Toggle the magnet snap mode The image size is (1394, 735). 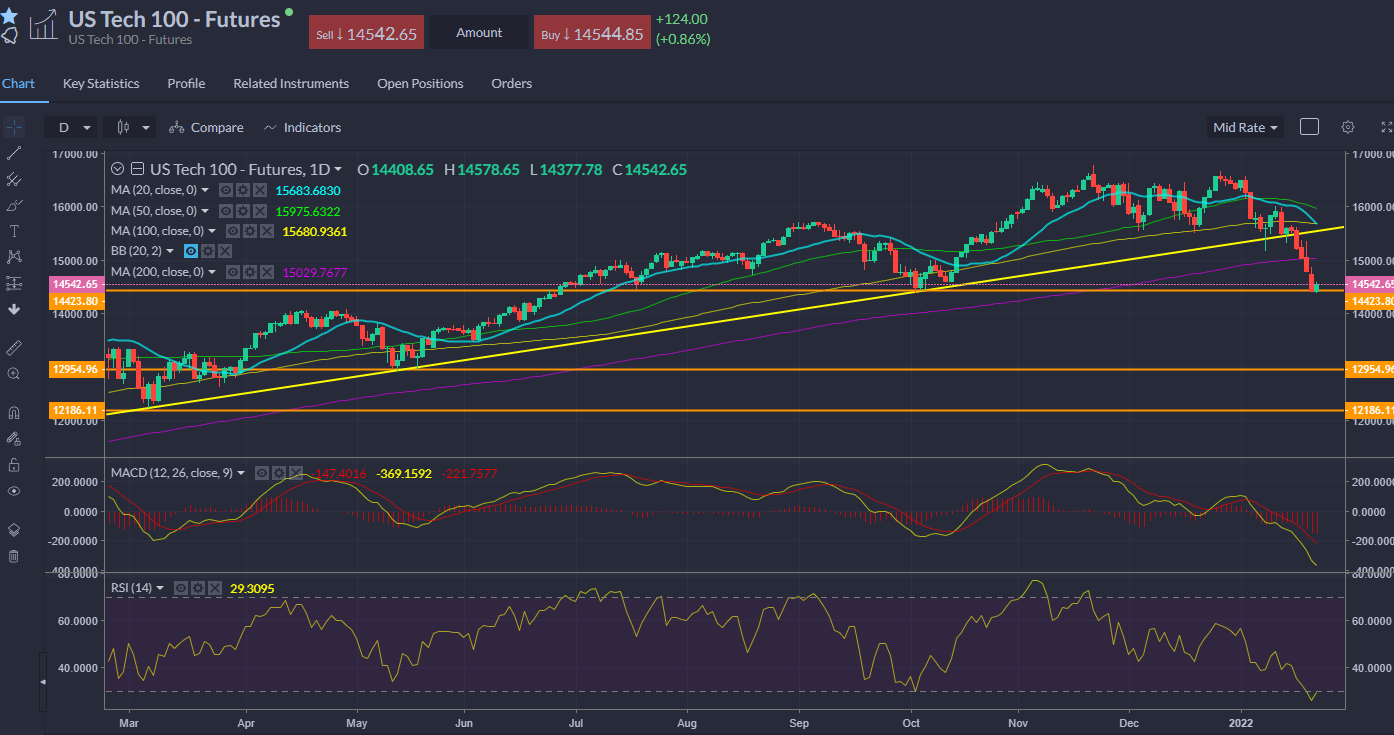coord(14,412)
